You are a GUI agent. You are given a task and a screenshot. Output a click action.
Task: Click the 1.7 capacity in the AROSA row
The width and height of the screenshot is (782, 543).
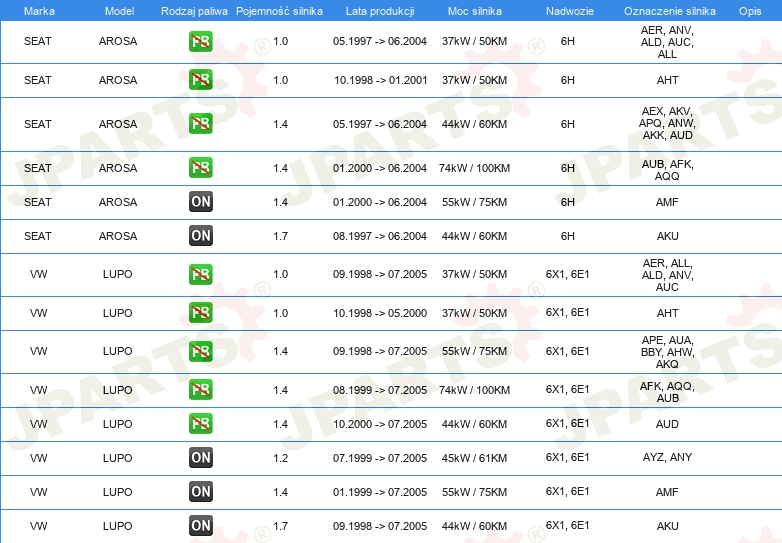pyautogui.click(x=280, y=236)
